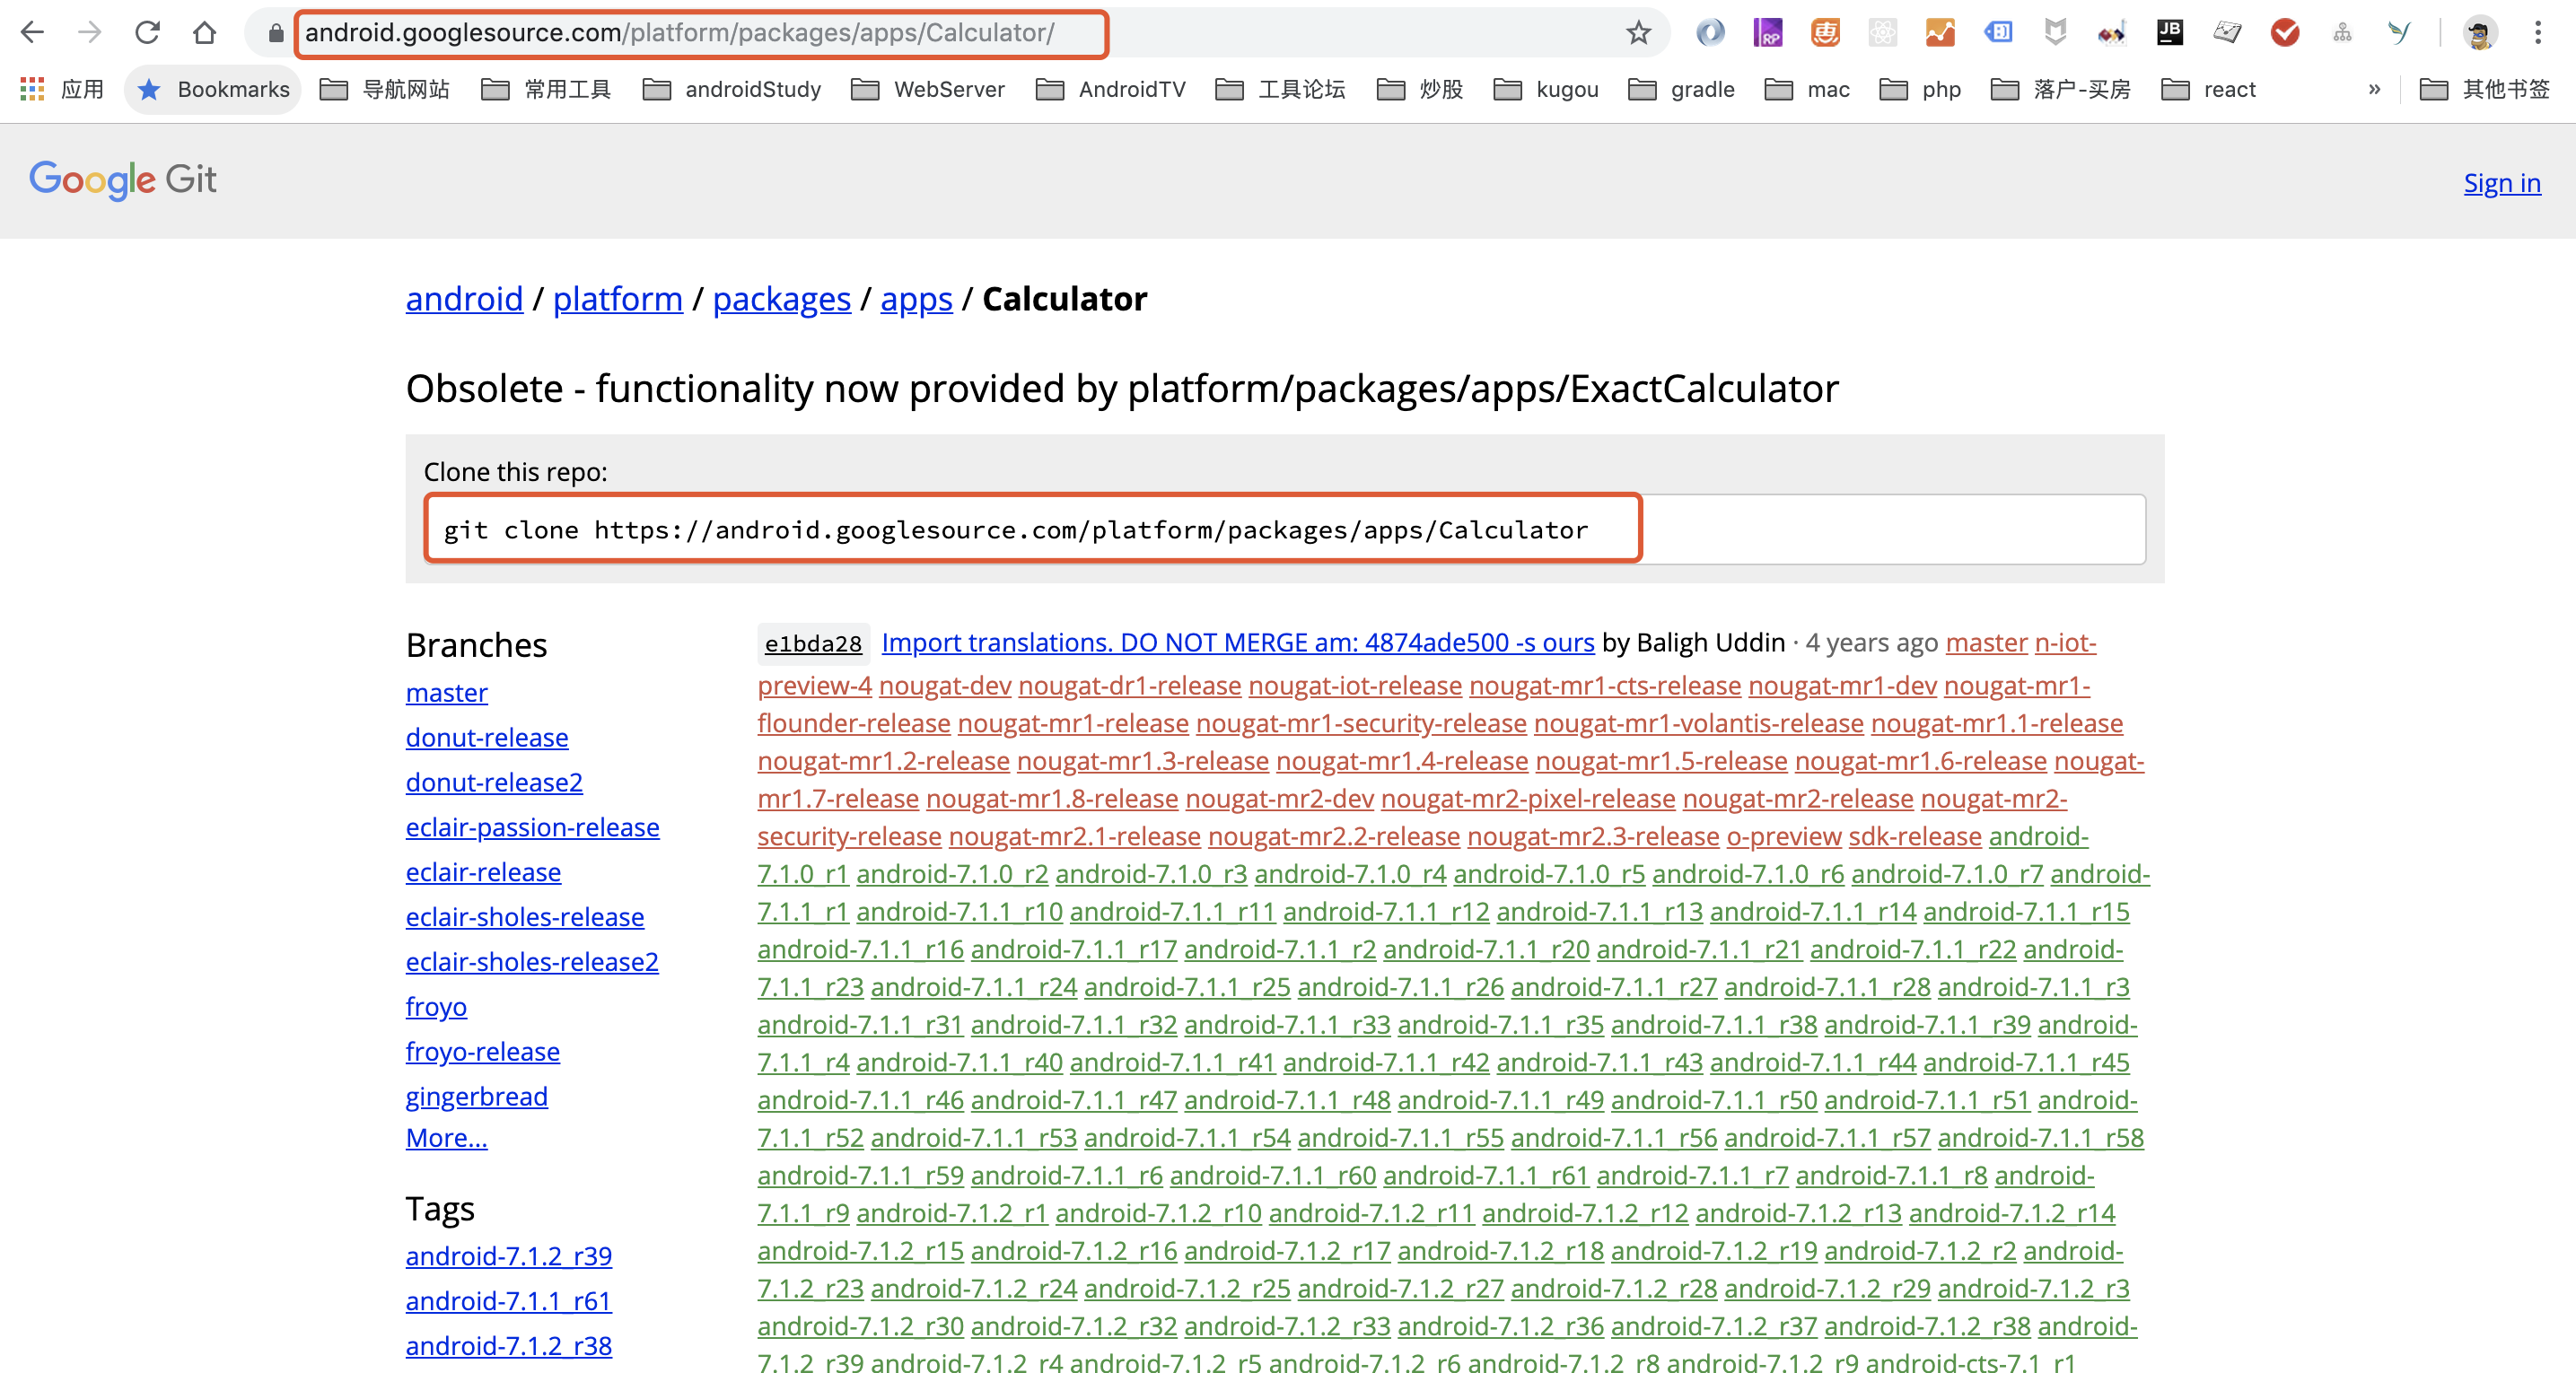The width and height of the screenshot is (2576, 1373).
Task: Open the blue Tag Assistant extension
Action: 1998,33
